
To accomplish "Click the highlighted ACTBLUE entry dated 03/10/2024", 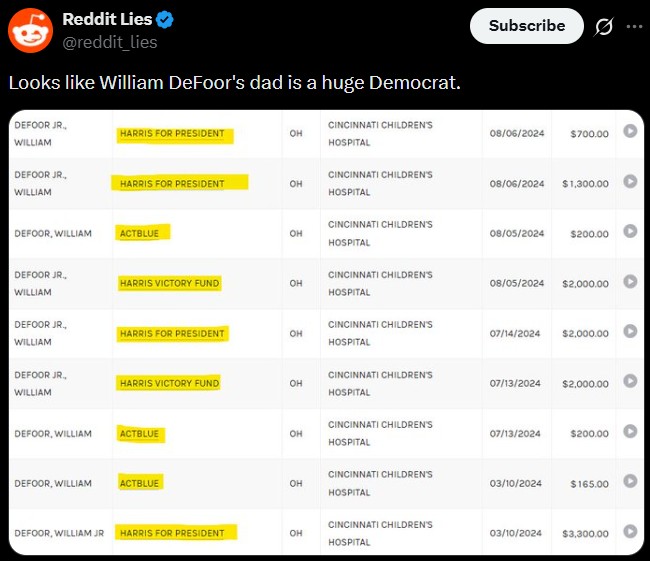I will click(x=139, y=483).
